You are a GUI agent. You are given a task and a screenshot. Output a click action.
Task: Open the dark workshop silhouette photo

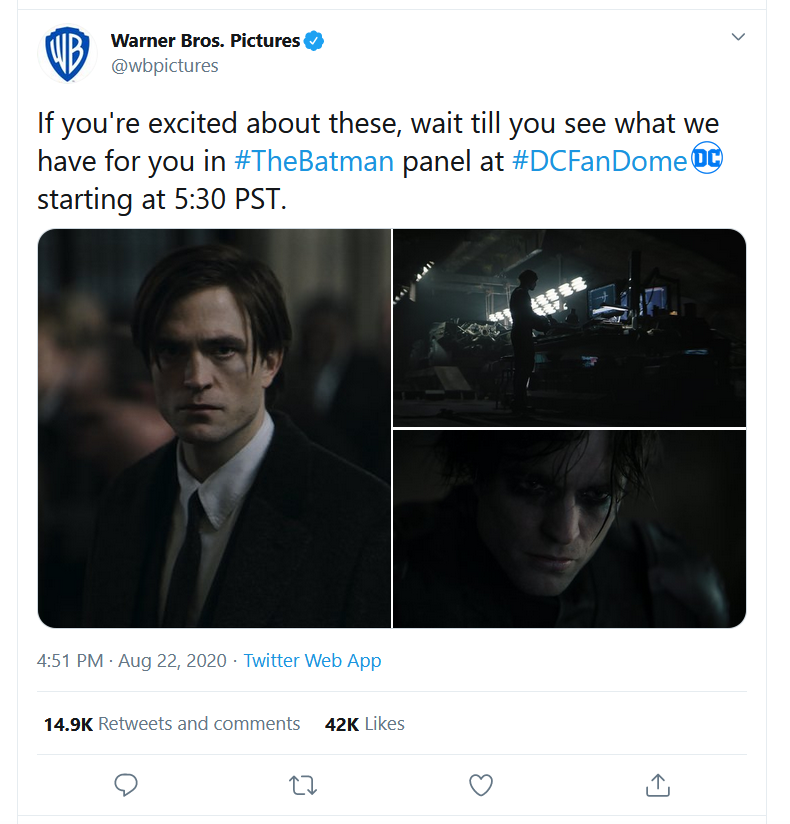[x=569, y=328]
